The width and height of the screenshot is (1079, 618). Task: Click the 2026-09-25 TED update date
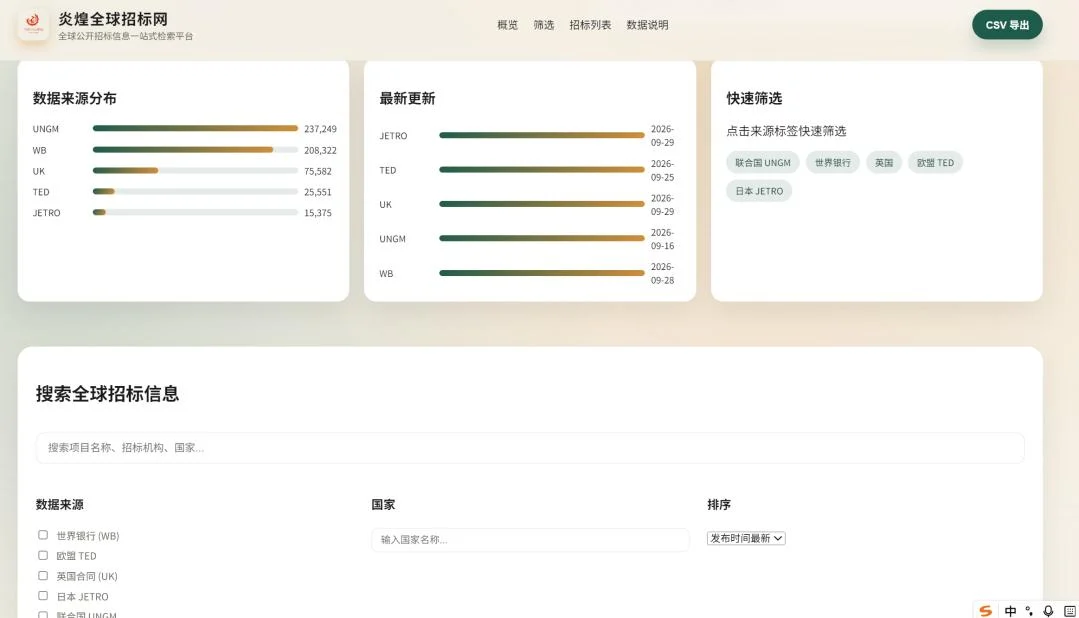[x=663, y=170]
